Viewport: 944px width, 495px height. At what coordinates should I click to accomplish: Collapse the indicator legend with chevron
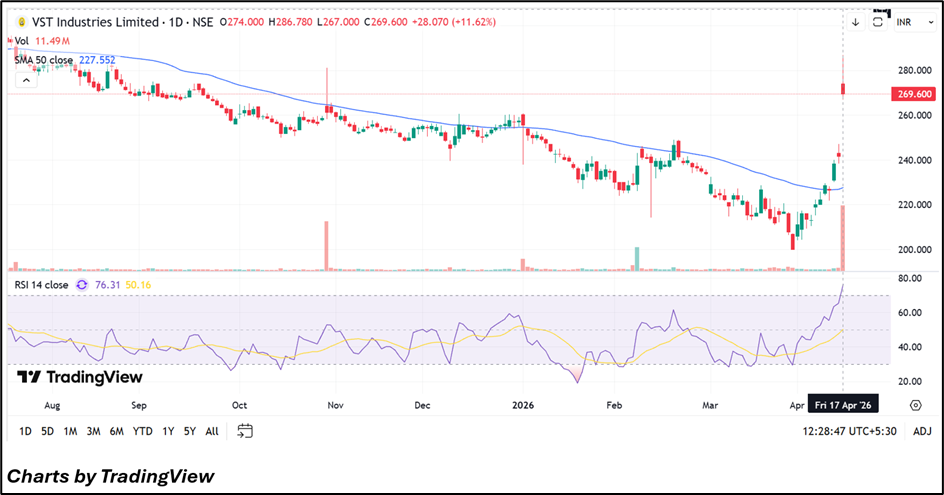[22, 79]
